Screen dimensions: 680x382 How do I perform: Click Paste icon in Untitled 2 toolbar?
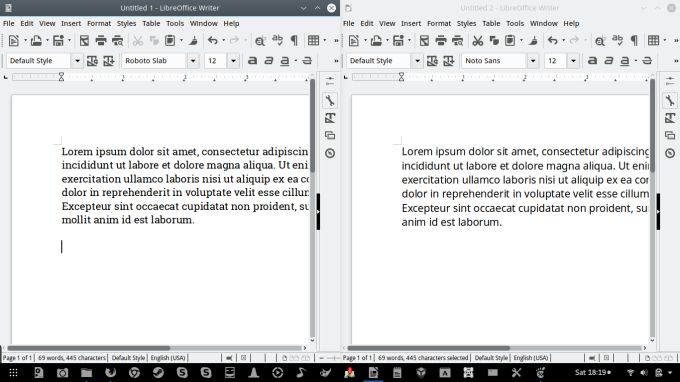[510, 41]
